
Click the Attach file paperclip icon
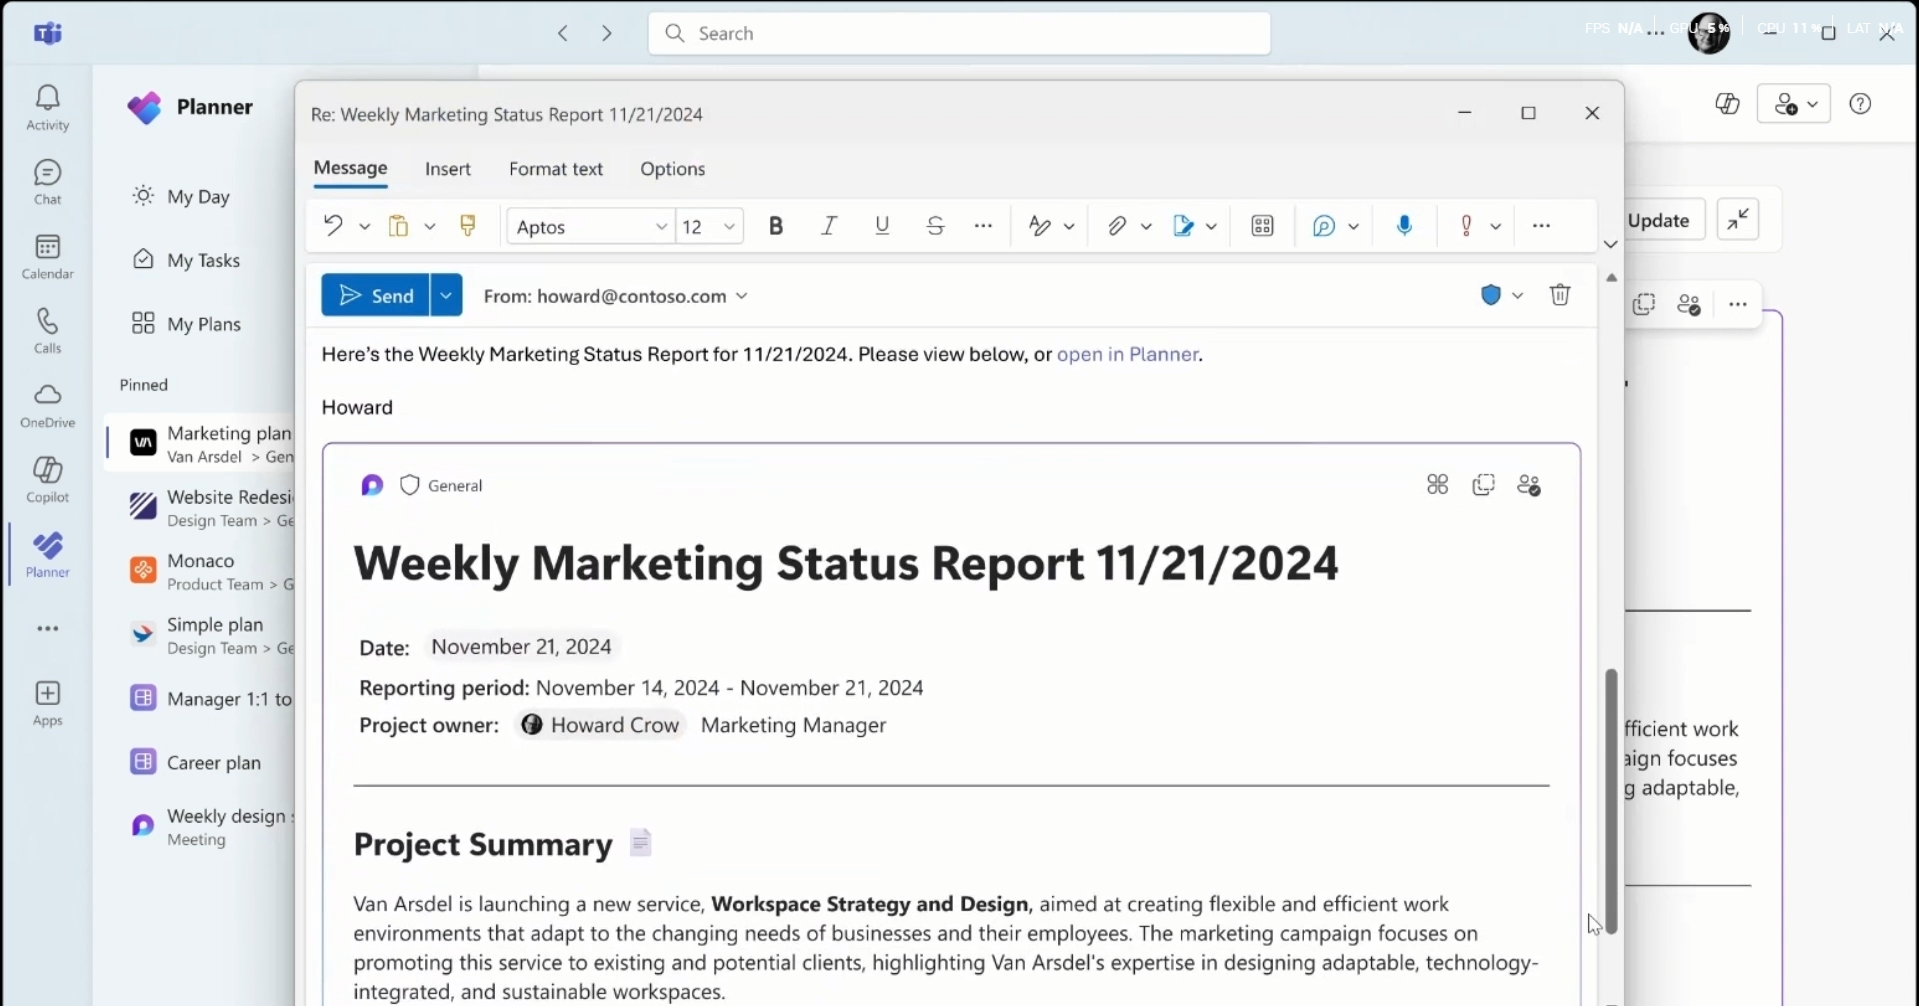pyautogui.click(x=1117, y=226)
